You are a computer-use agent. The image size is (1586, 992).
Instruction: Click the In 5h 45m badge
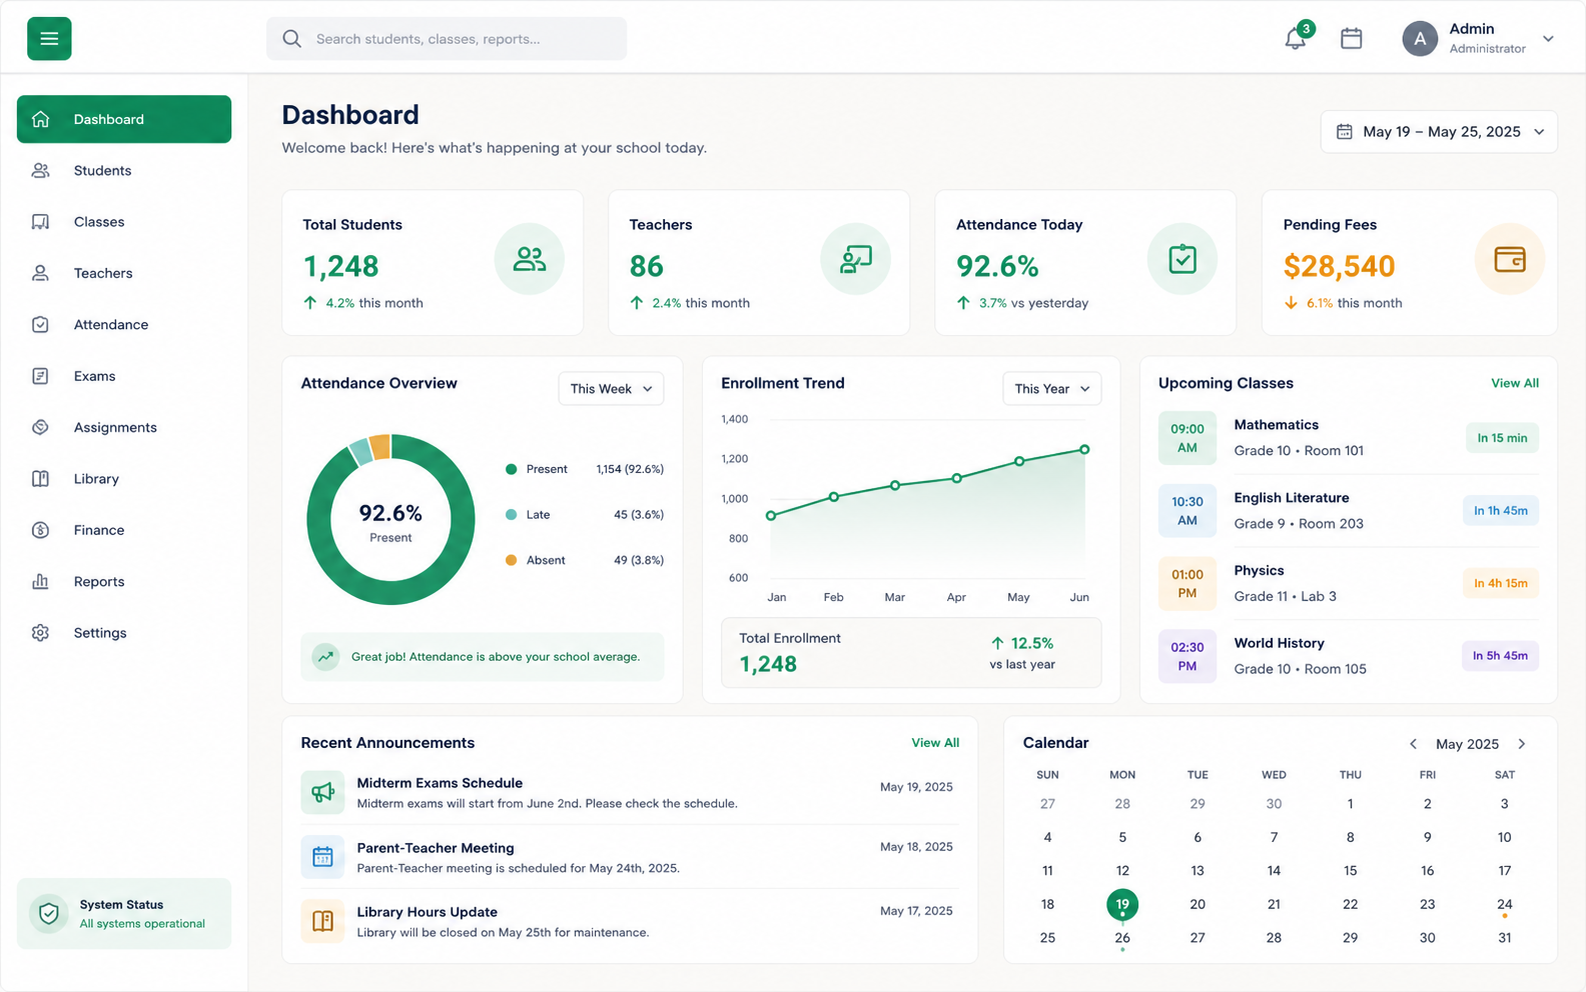coord(1500,656)
